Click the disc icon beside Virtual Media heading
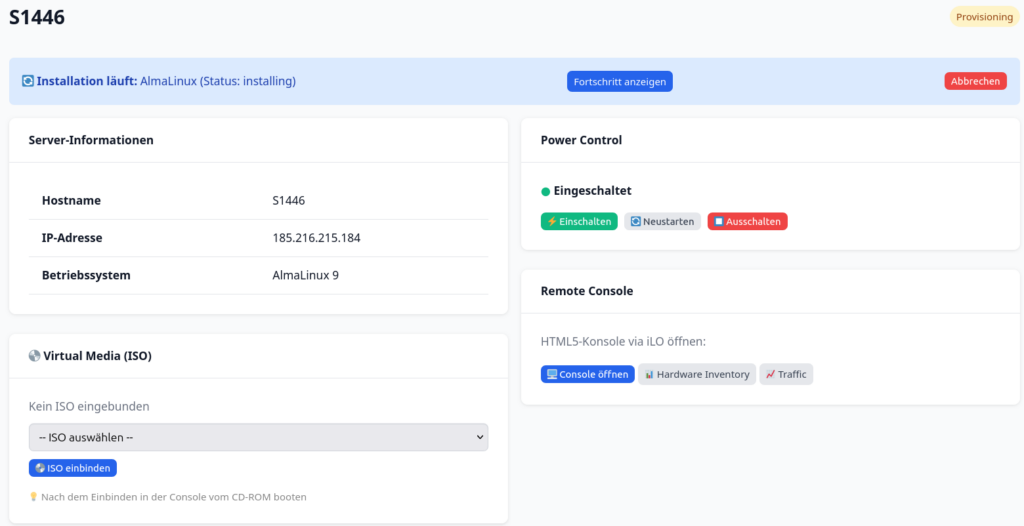Viewport: 1024px width, 526px height. pos(35,356)
